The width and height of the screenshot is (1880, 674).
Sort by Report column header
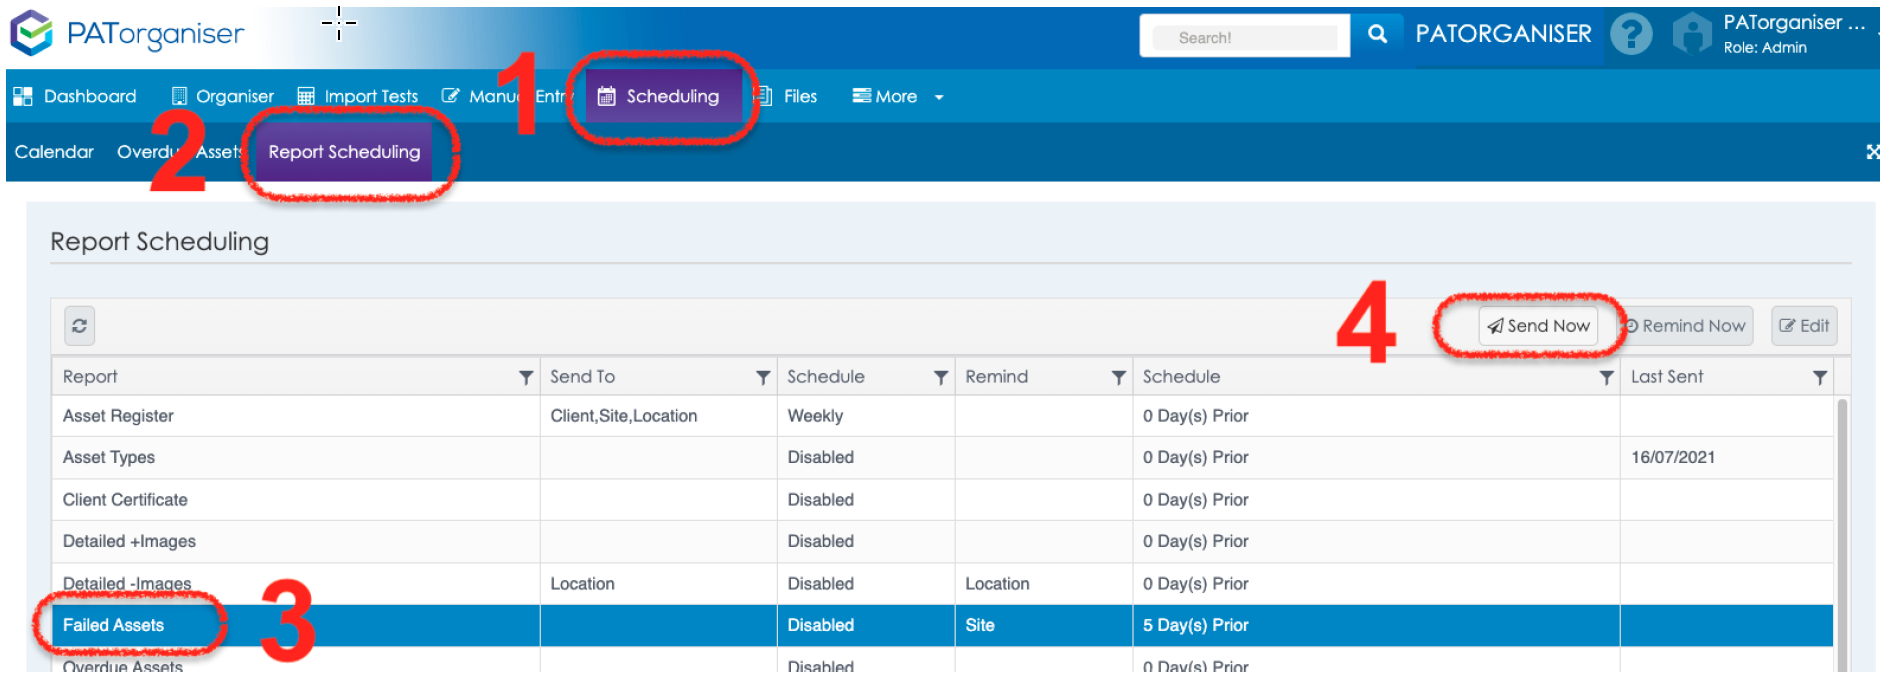(90, 377)
